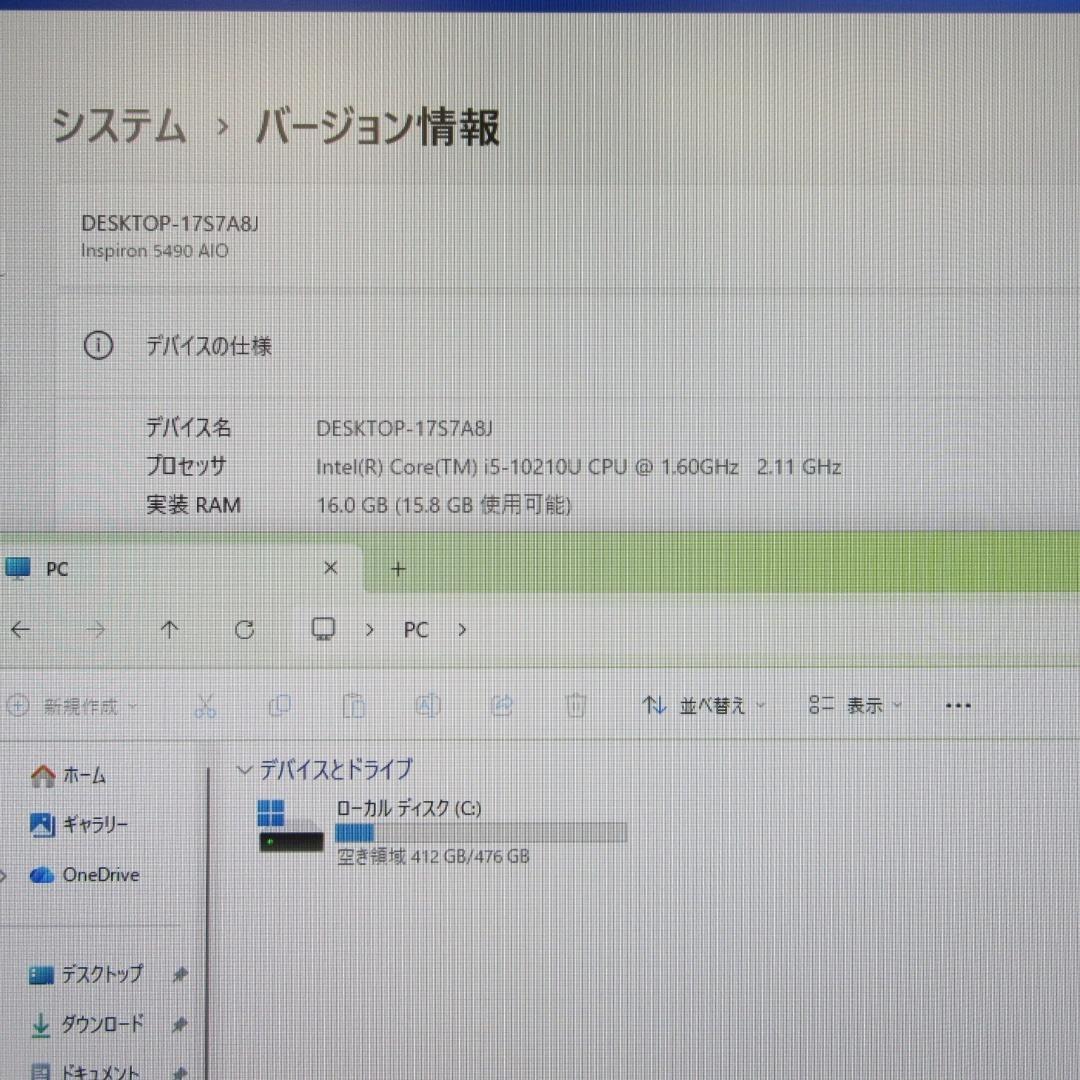Click the Copy icon in toolbar

(280, 705)
